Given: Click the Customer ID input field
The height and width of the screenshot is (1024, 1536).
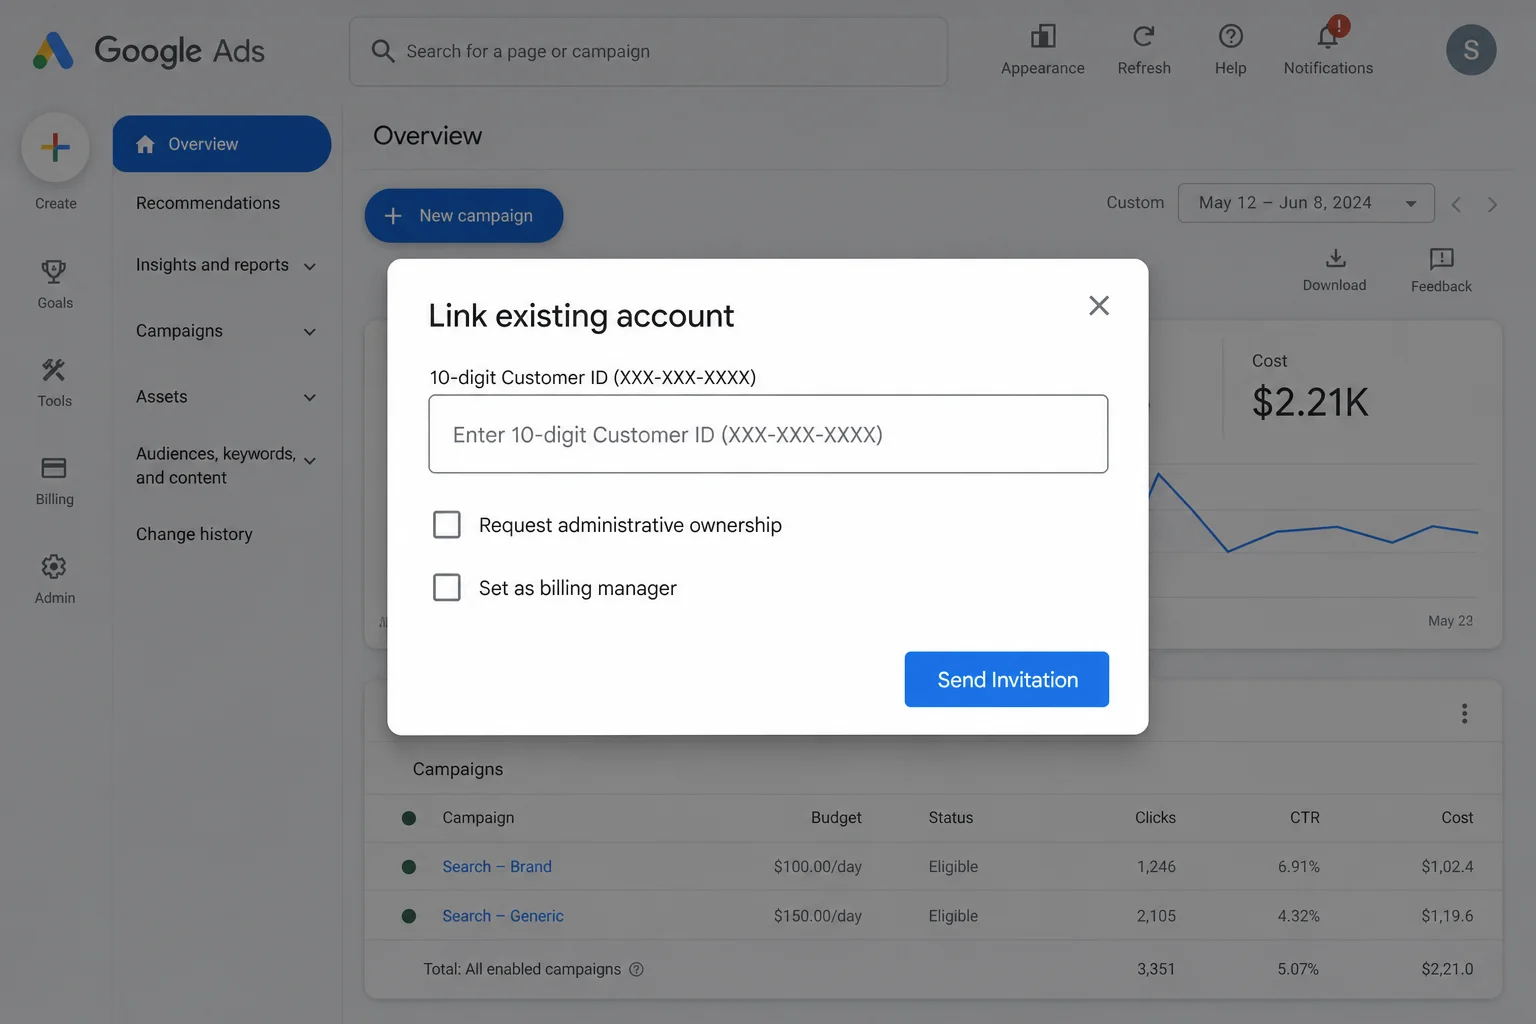Looking at the screenshot, I should (x=768, y=434).
